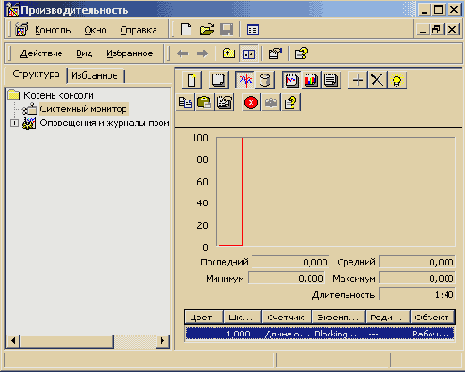The image size is (465, 372).
Task: Switch to the Избранное tab beside Структура
Action: point(95,76)
